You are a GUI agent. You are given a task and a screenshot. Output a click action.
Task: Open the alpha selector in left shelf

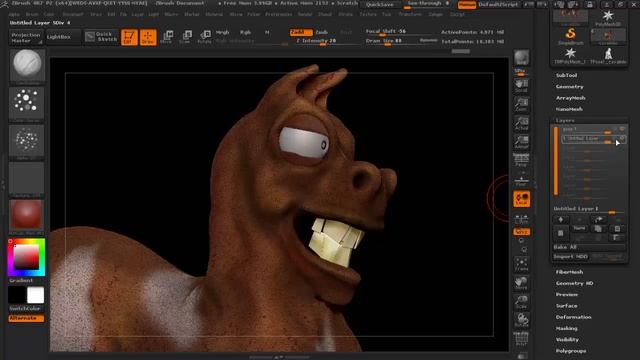[27, 142]
